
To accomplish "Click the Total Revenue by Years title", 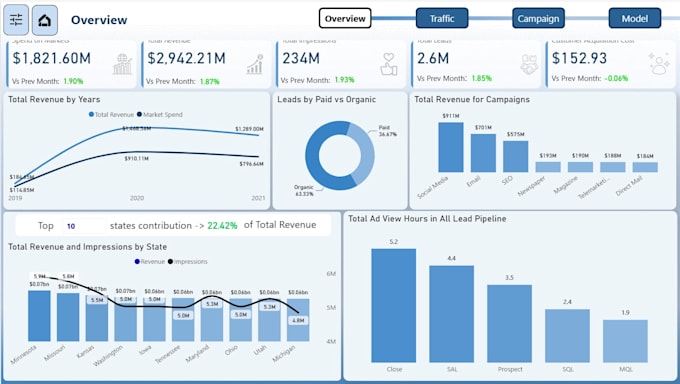I will 54,99.
